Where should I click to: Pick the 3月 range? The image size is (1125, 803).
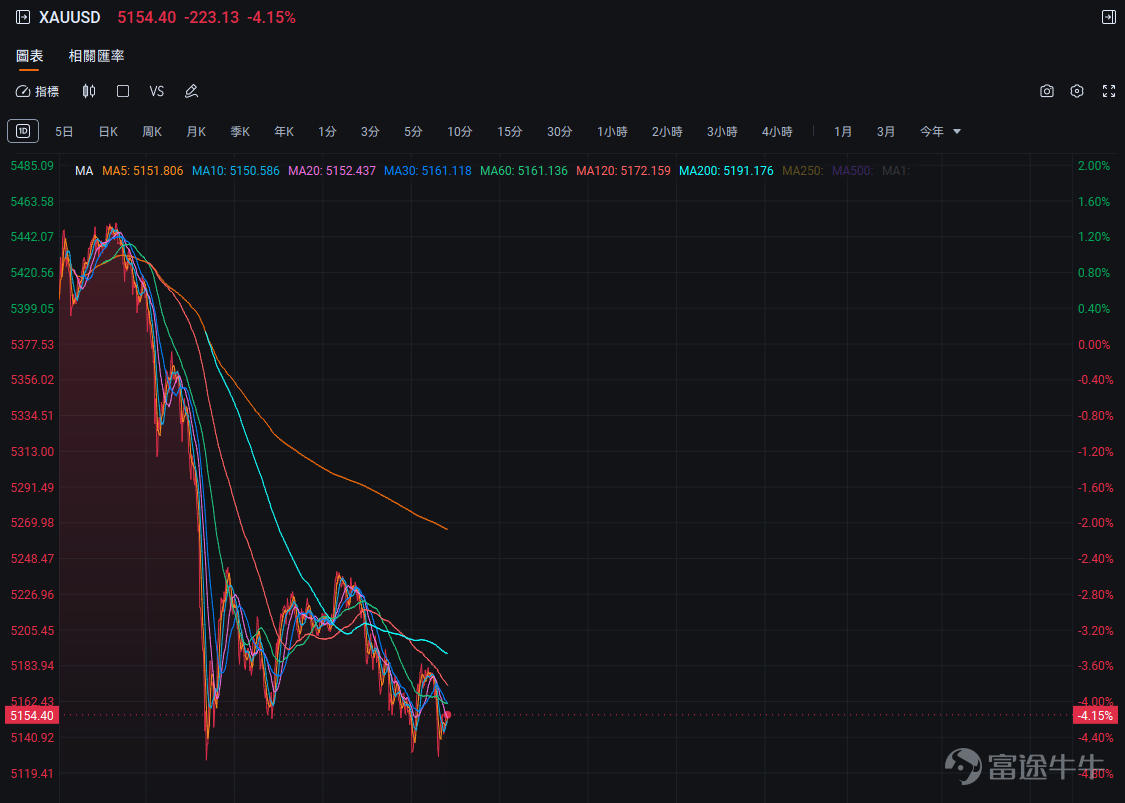pos(886,131)
